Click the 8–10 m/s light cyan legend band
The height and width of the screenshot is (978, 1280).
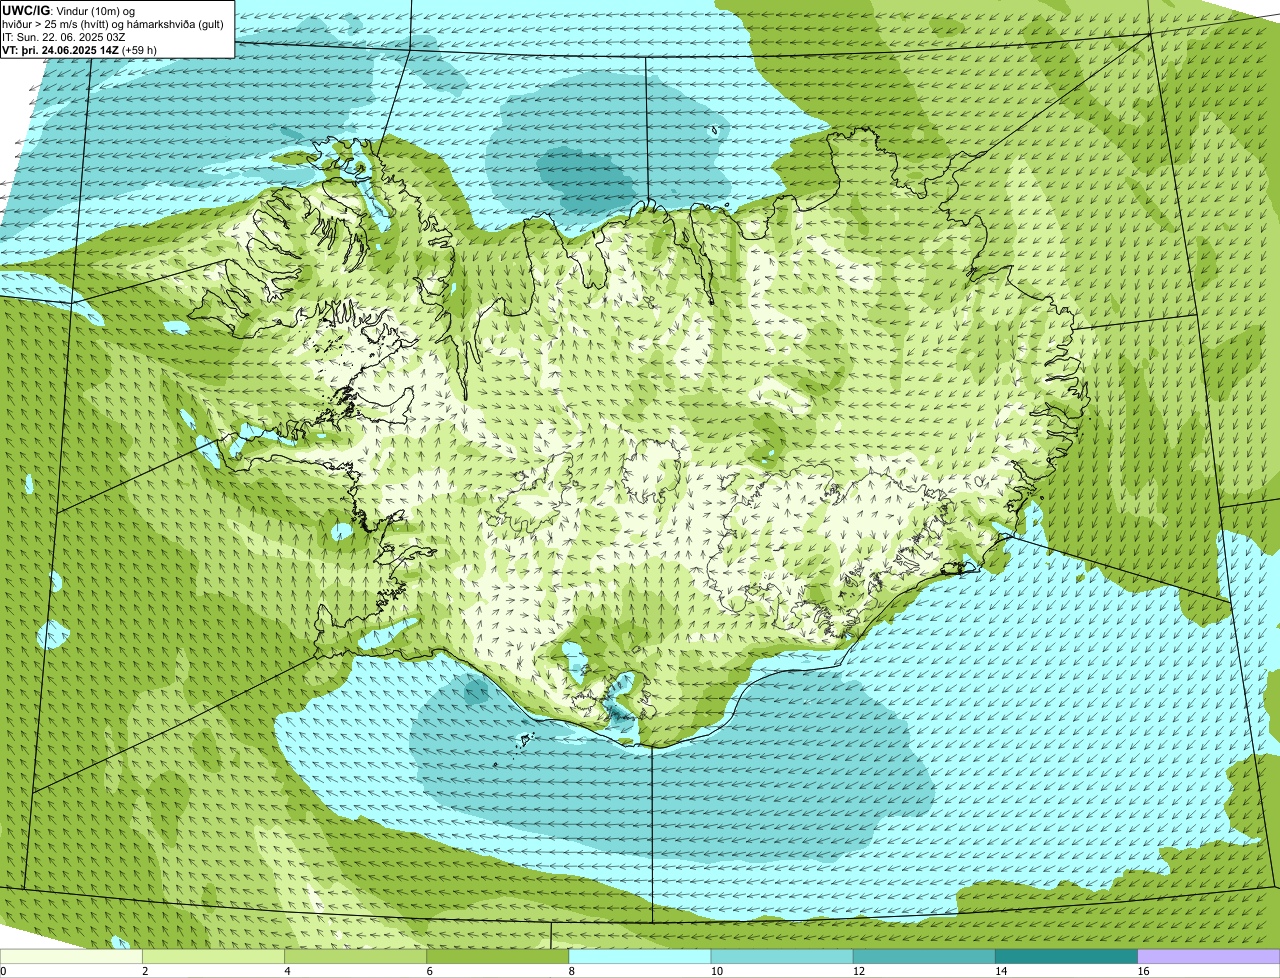click(640, 956)
